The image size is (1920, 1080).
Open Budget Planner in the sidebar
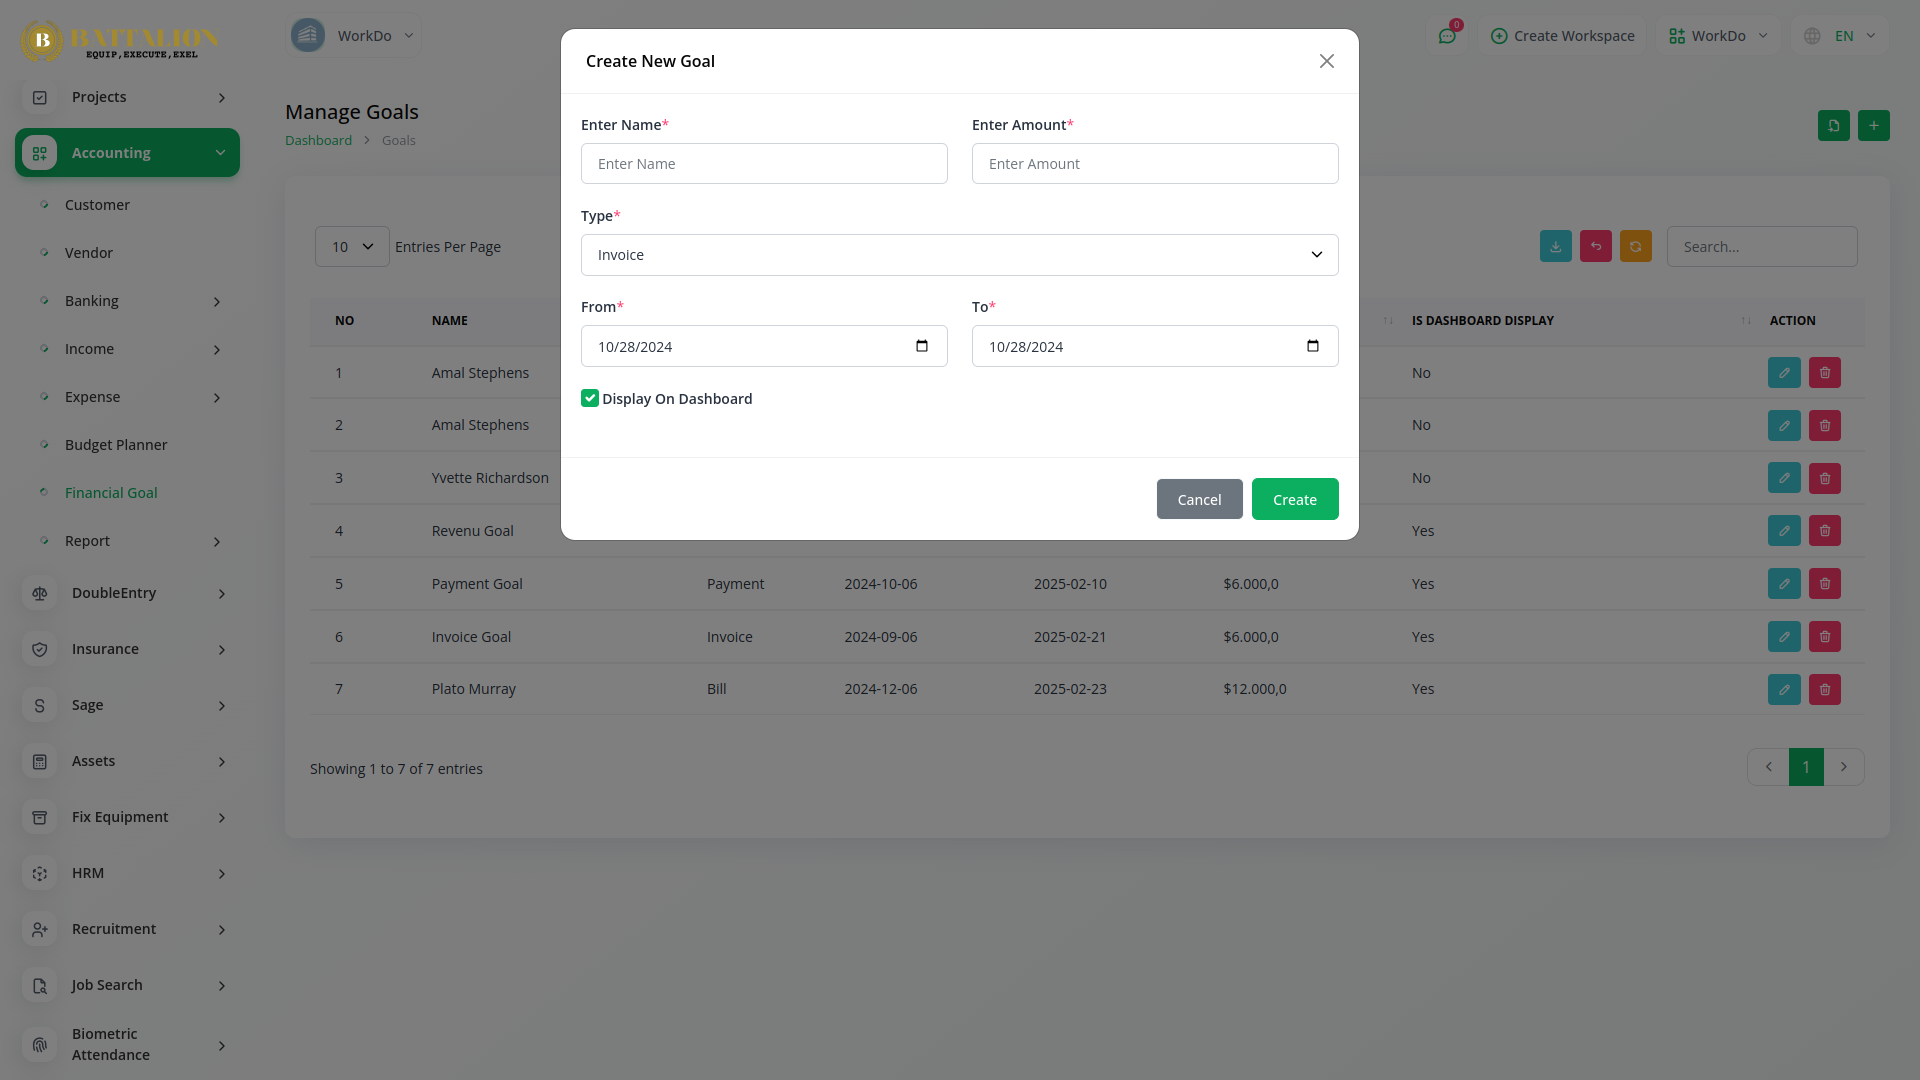[116, 445]
